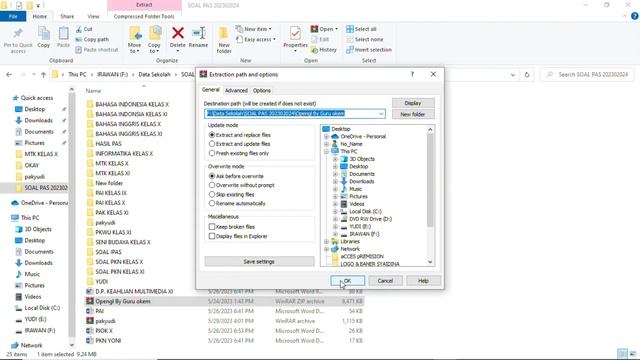Screen dimensions: 640x360
Task: Click the New folder ribbon icon
Action: 224,33
